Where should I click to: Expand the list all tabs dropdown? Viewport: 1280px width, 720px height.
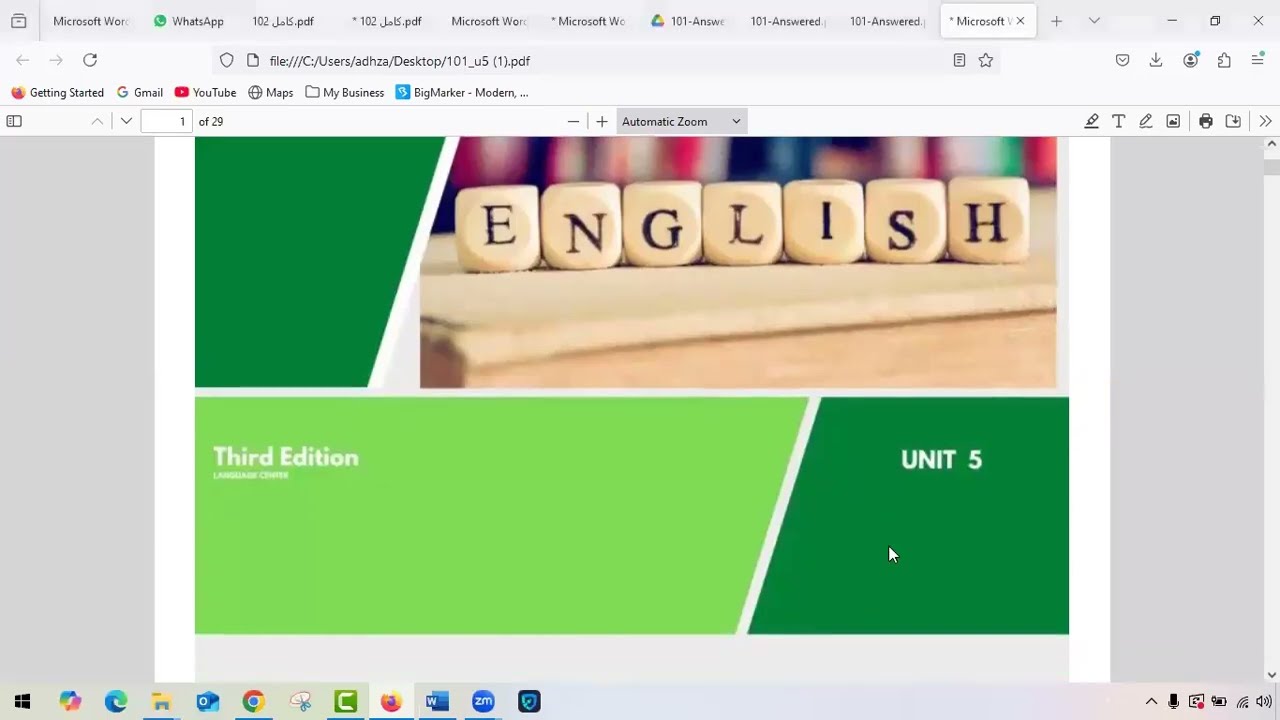pyautogui.click(x=1094, y=21)
